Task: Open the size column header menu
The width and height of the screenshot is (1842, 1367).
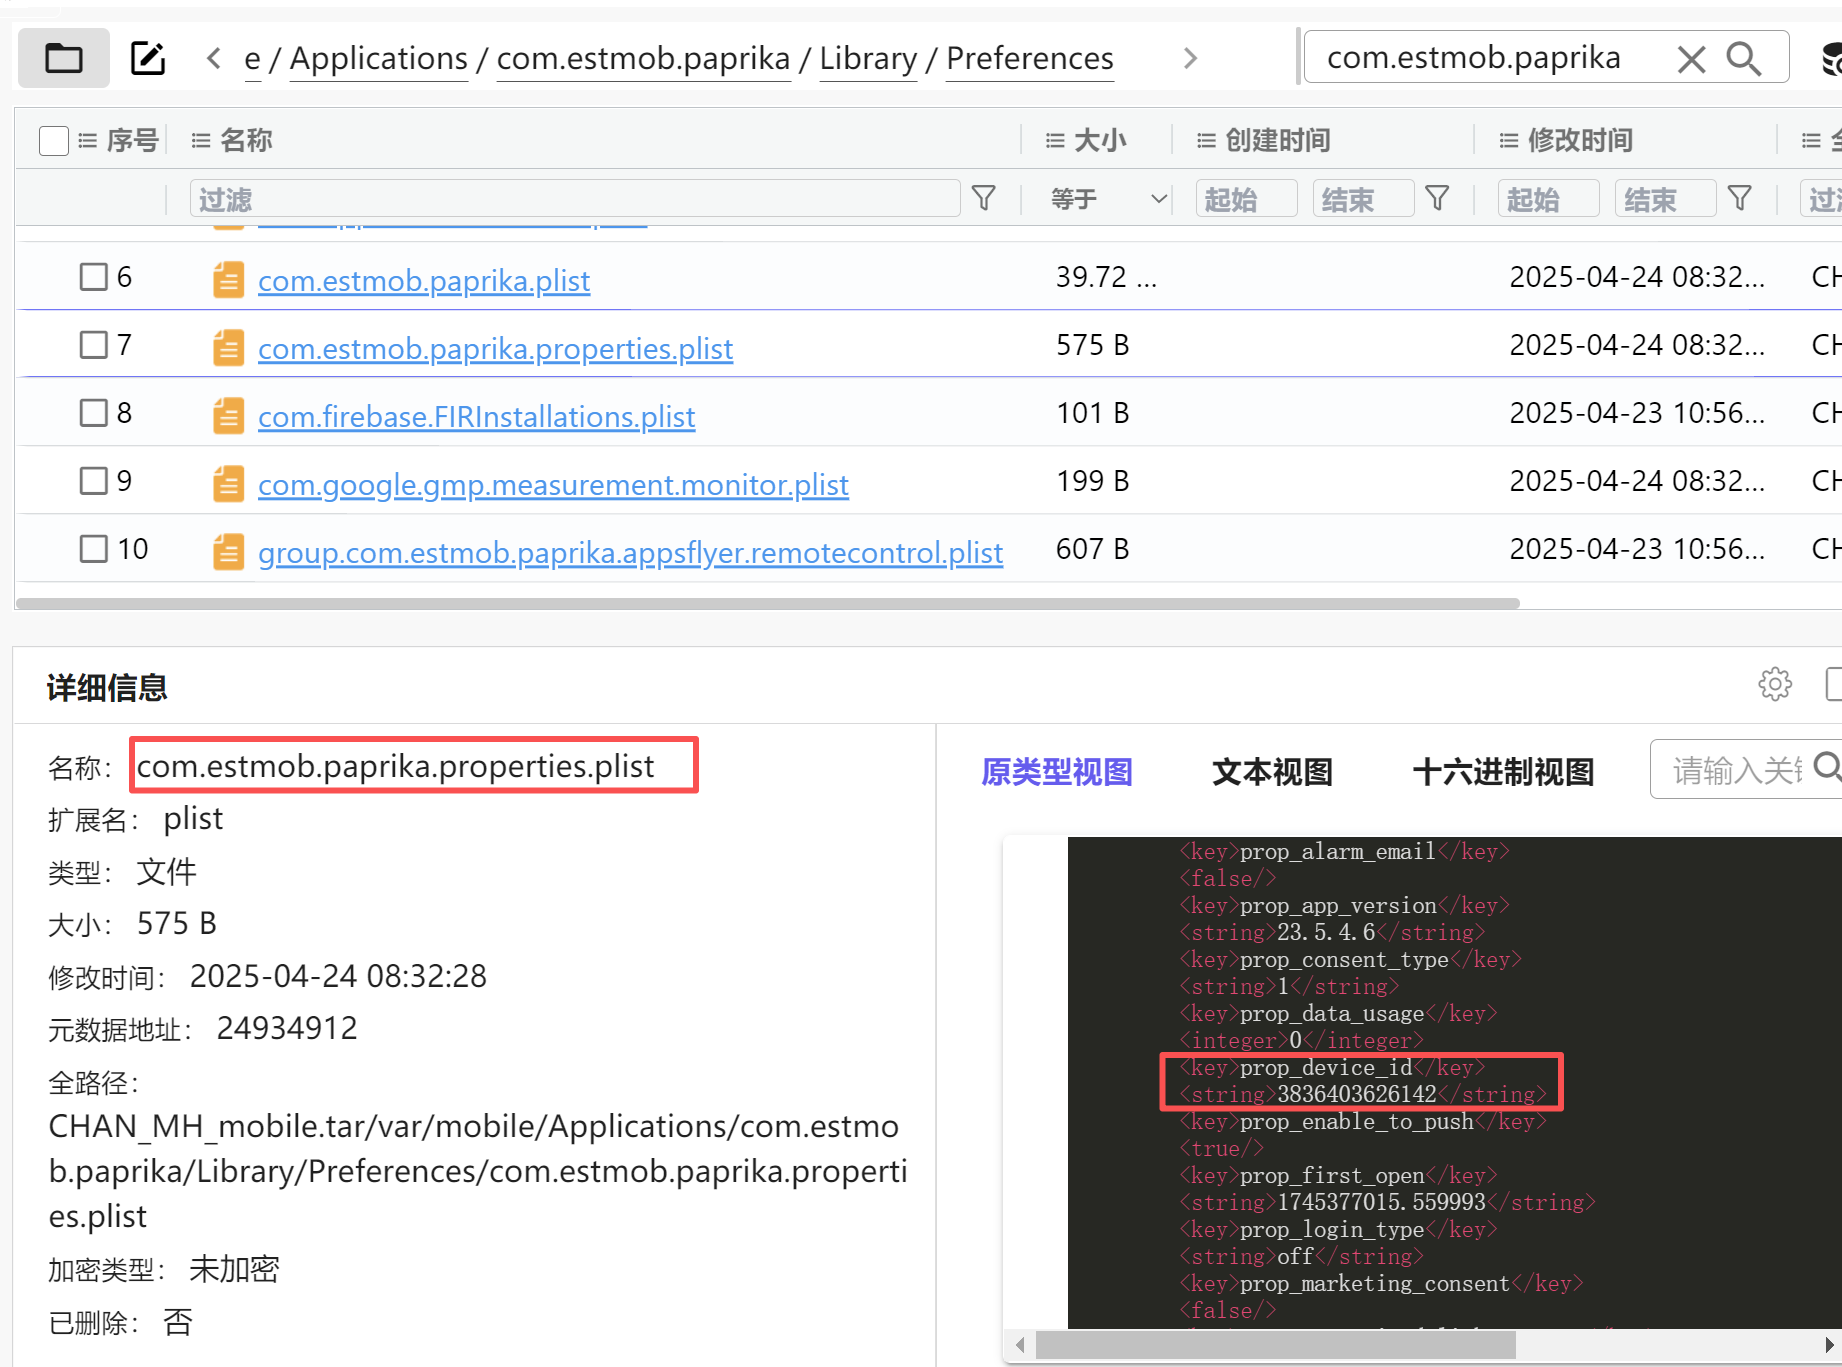Action: 1055,141
